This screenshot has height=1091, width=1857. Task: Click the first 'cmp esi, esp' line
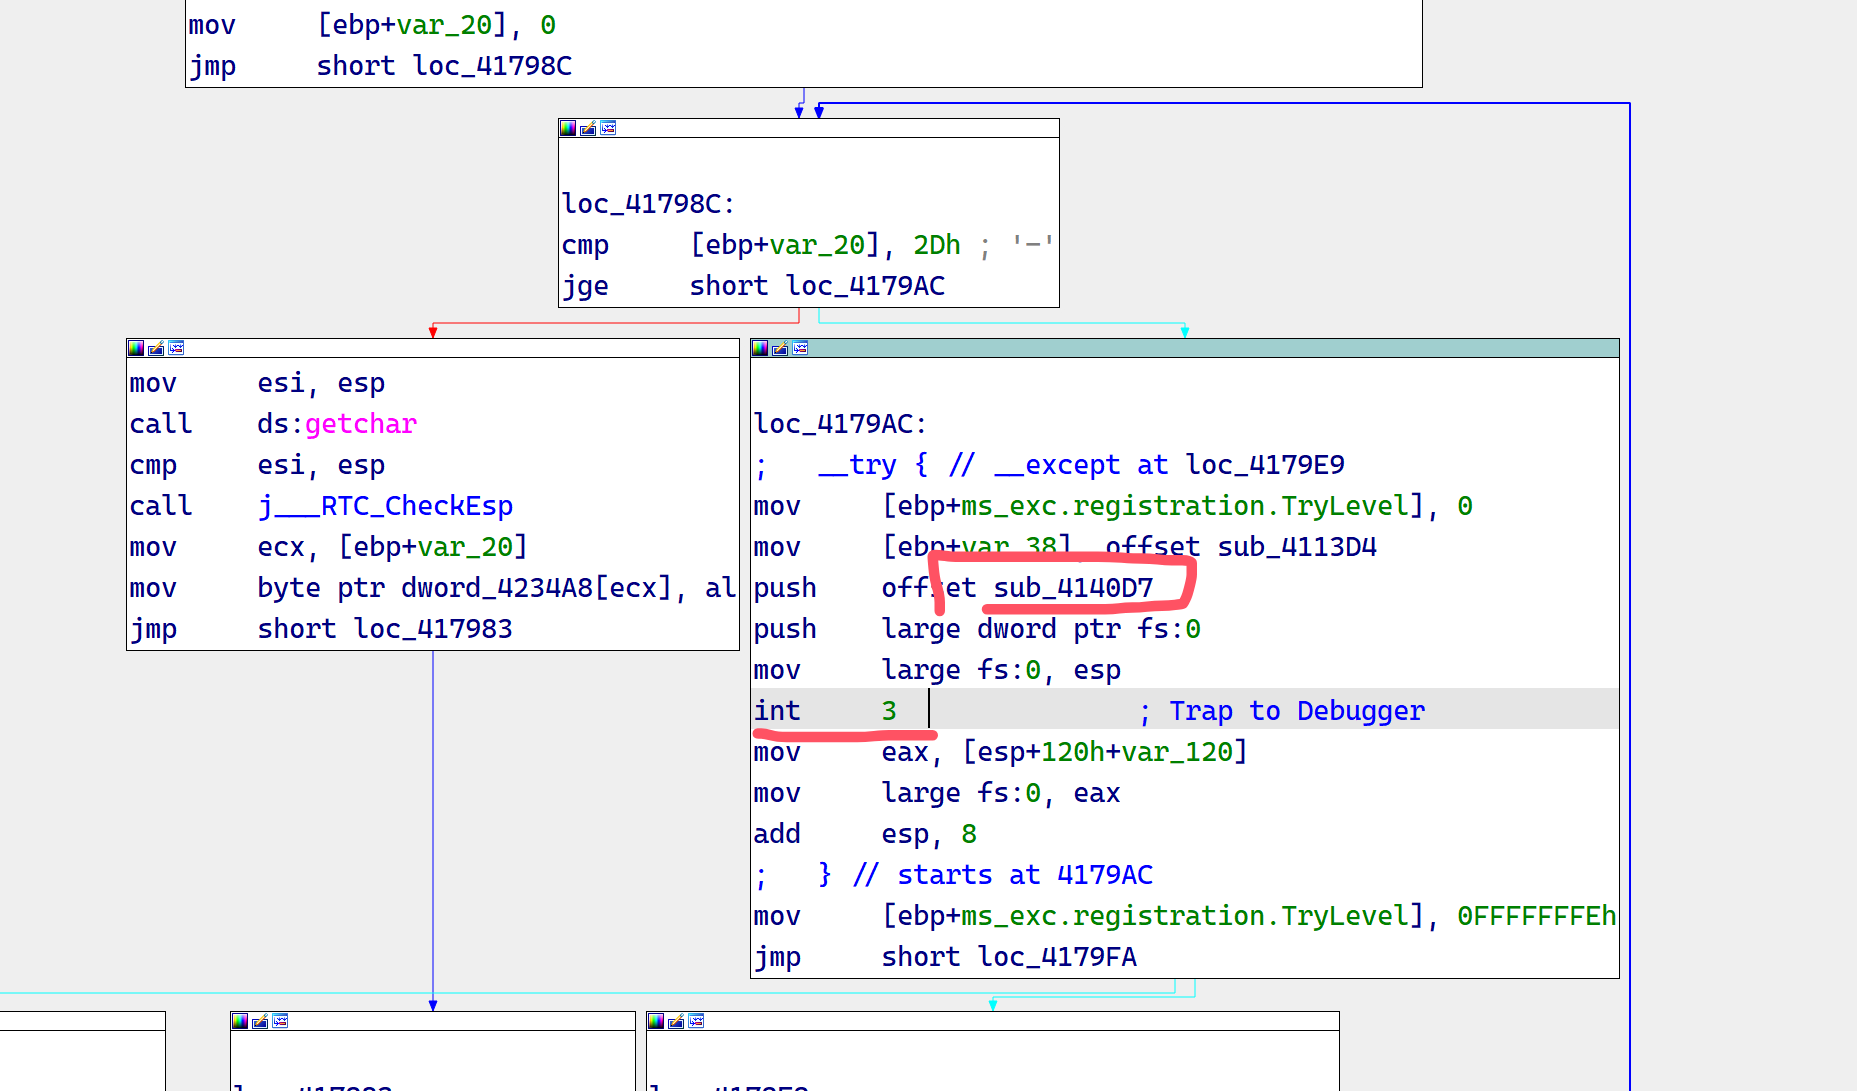click(x=257, y=465)
